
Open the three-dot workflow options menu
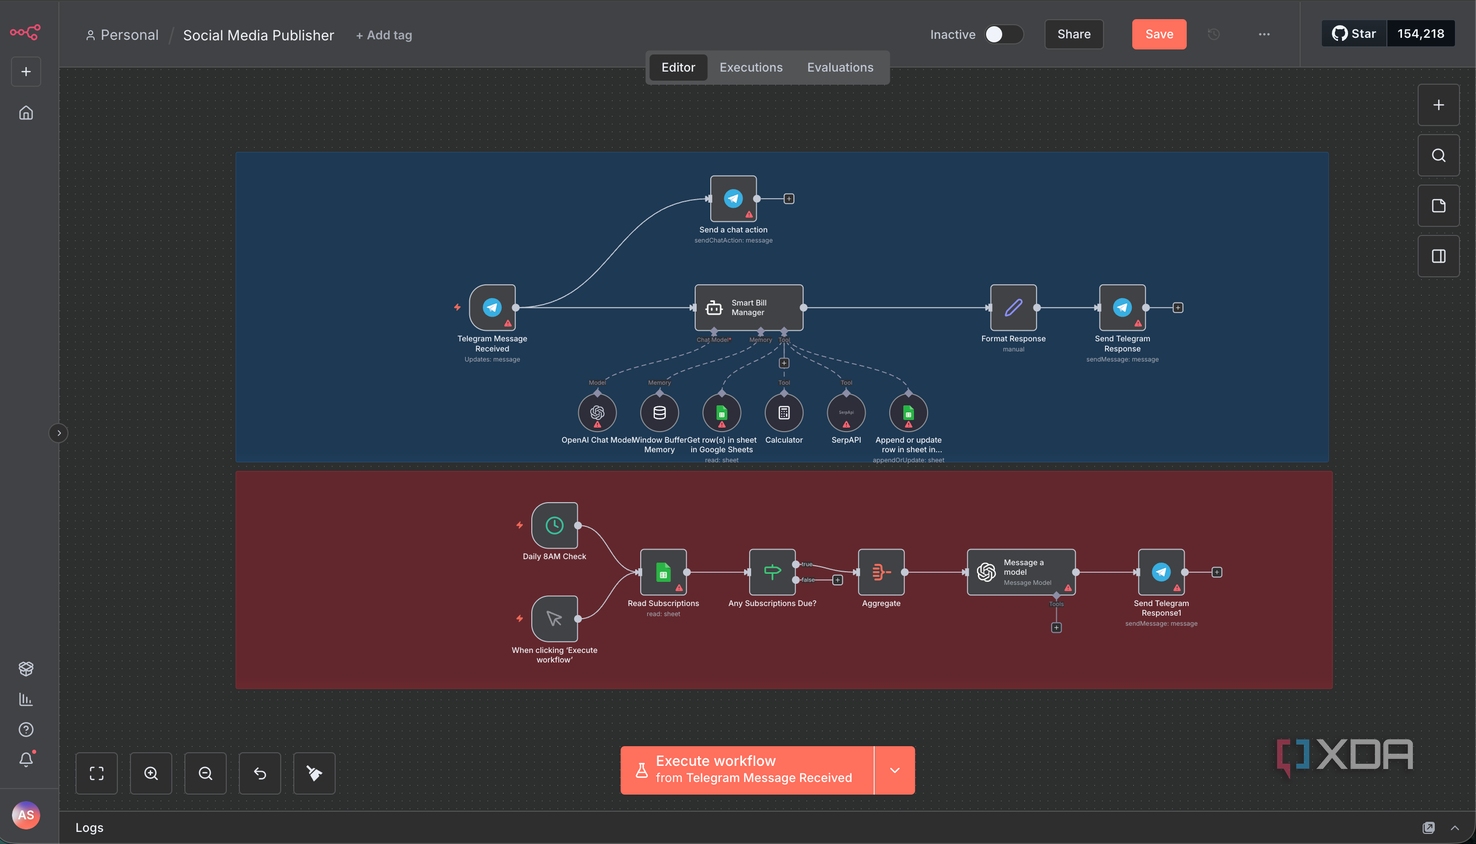(1264, 34)
